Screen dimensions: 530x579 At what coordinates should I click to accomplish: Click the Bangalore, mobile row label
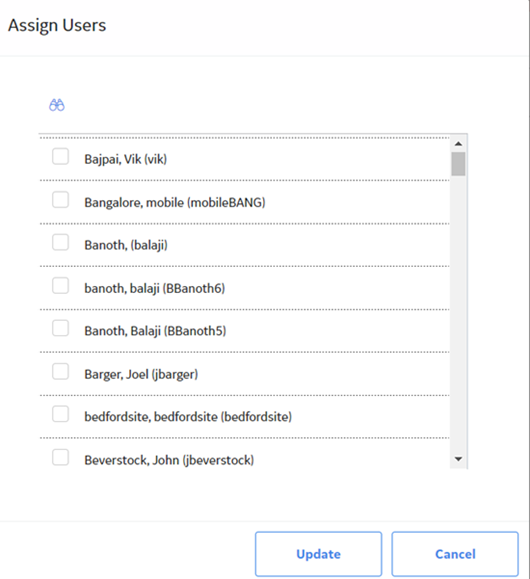(175, 202)
